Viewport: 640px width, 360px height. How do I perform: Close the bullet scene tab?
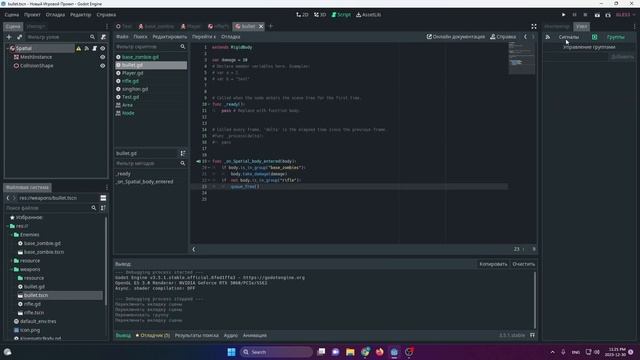pyautogui.click(x=261, y=27)
